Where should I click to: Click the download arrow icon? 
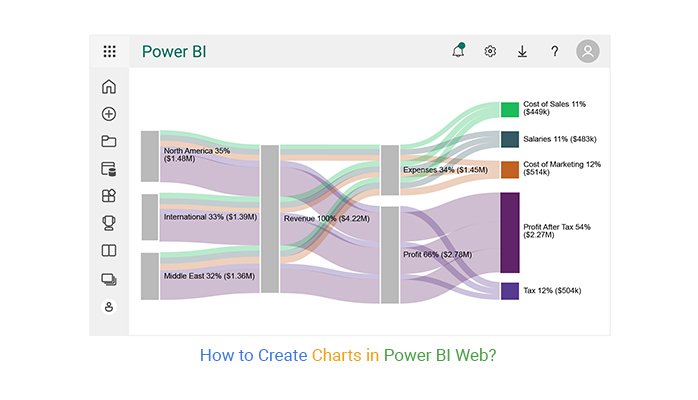pos(522,52)
